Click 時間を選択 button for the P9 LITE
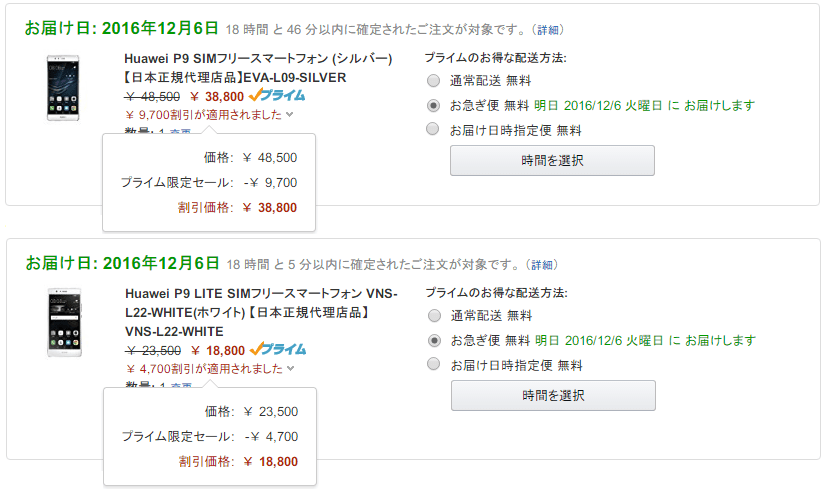The image size is (826, 489). pyautogui.click(x=553, y=395)
